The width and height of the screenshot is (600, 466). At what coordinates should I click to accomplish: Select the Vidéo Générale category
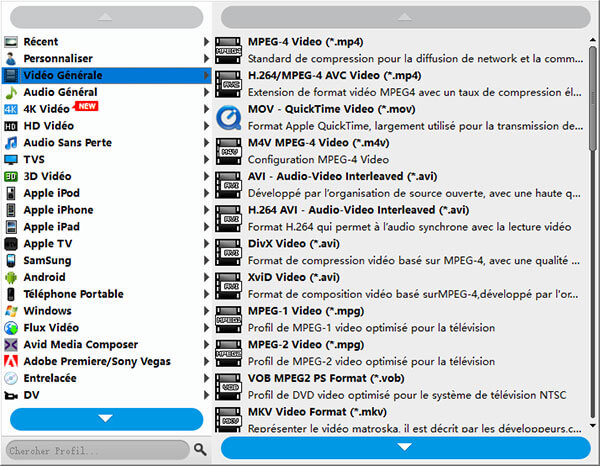click(x=107, y=75)
